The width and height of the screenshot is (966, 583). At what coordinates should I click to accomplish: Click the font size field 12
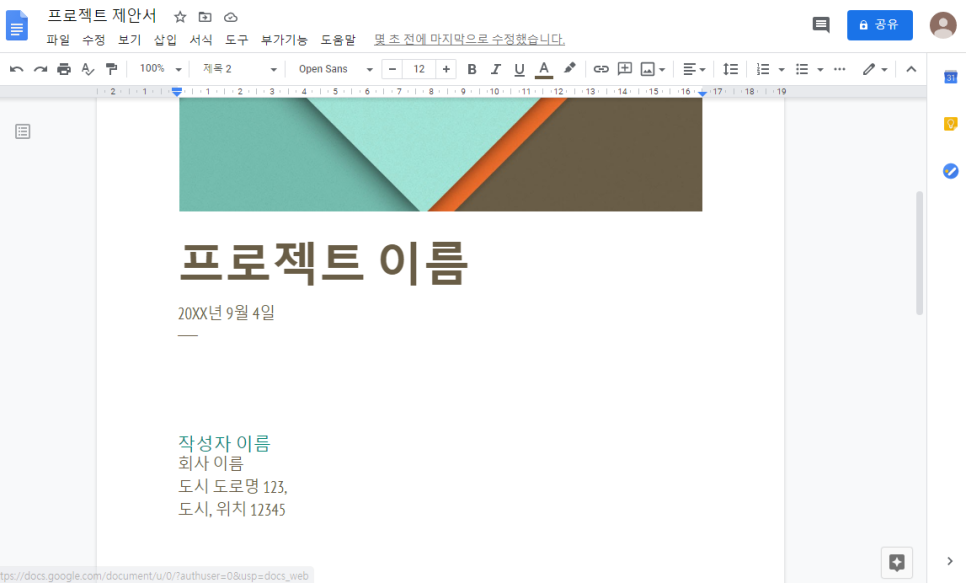(x=419, y=69)
